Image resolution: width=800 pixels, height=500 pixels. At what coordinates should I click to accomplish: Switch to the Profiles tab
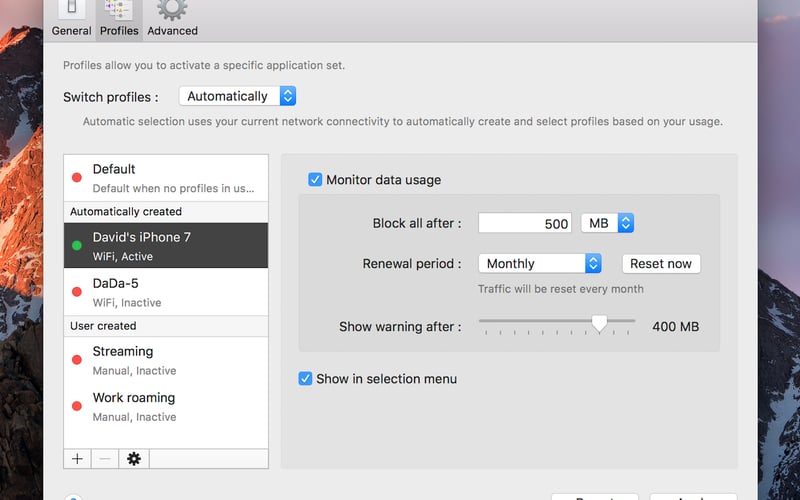pyautogui.click(x=119, y=19)
